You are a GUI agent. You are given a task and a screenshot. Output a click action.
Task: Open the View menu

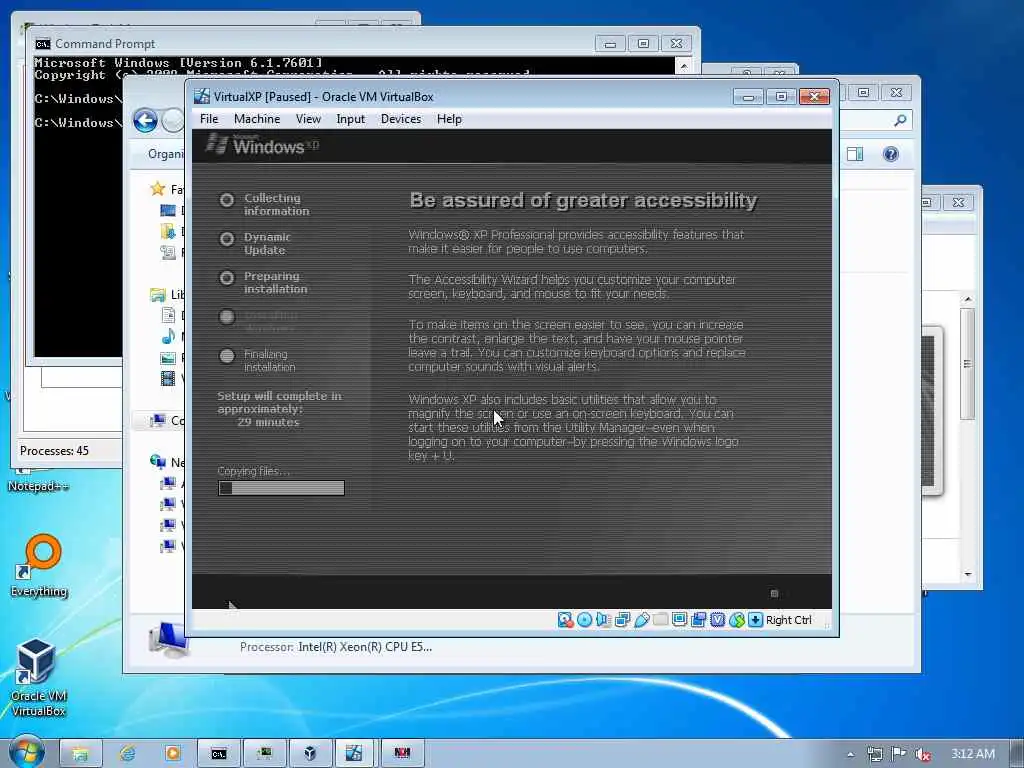pyautogui.click(x=308, y=119)
